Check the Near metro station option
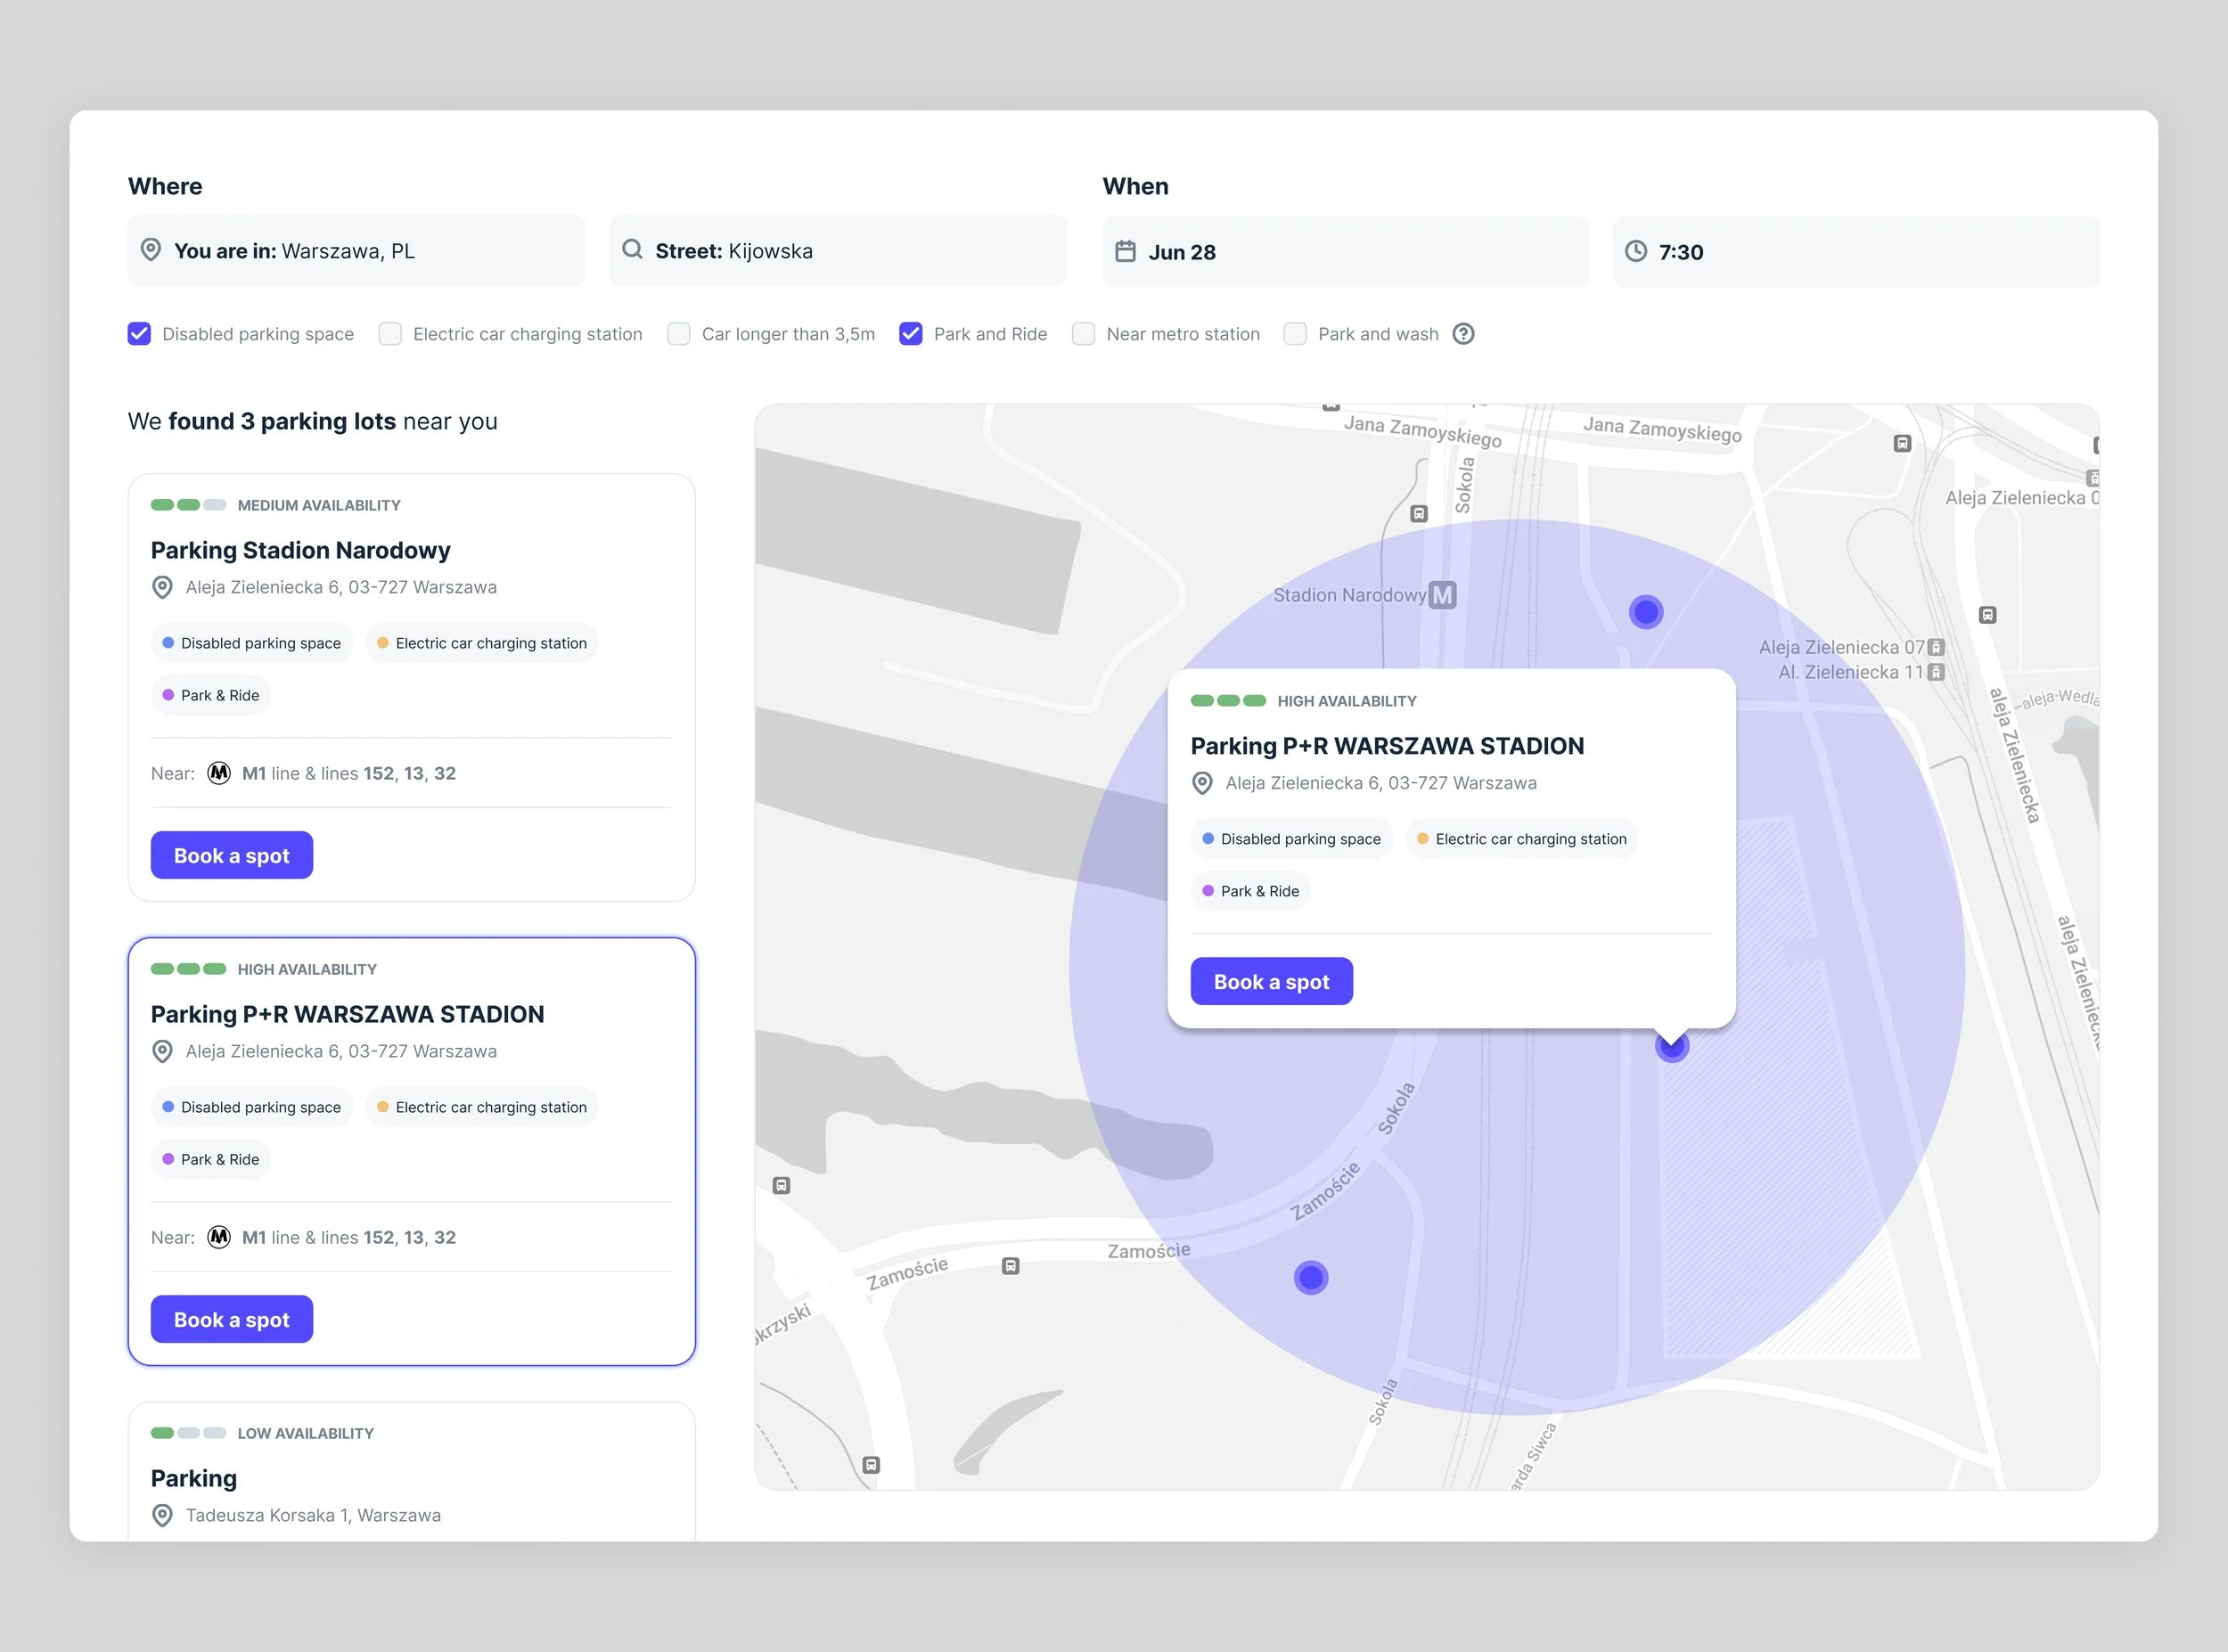Viewport: 2228px width, 1652px height. tap(1083, 334)
